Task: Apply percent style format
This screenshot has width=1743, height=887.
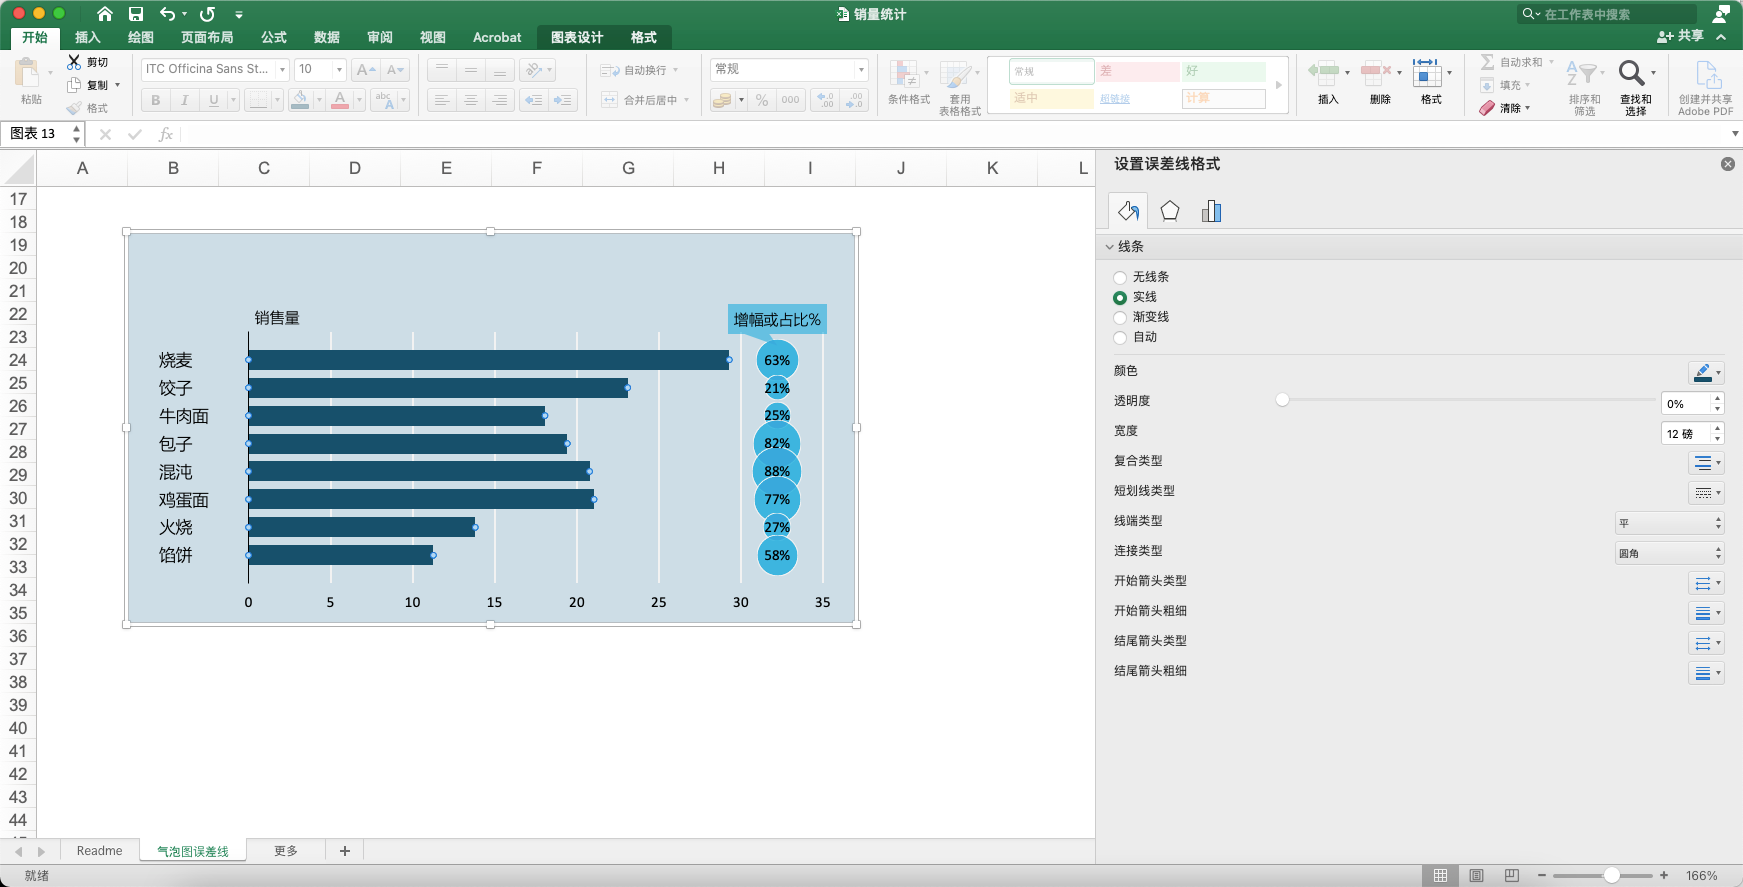Action: click(762, 100)
